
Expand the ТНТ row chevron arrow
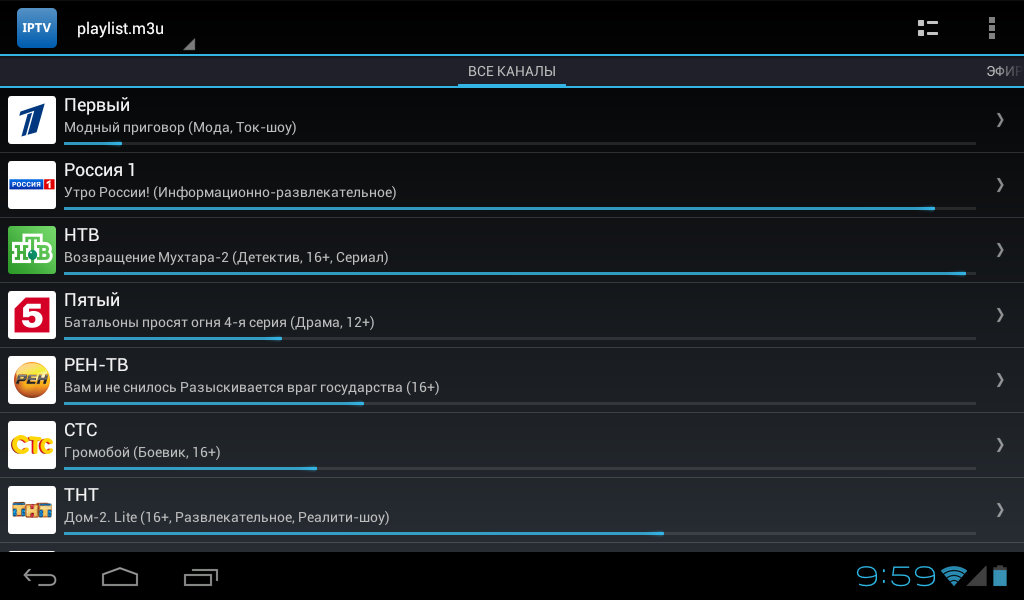(x=1000, y=510)
